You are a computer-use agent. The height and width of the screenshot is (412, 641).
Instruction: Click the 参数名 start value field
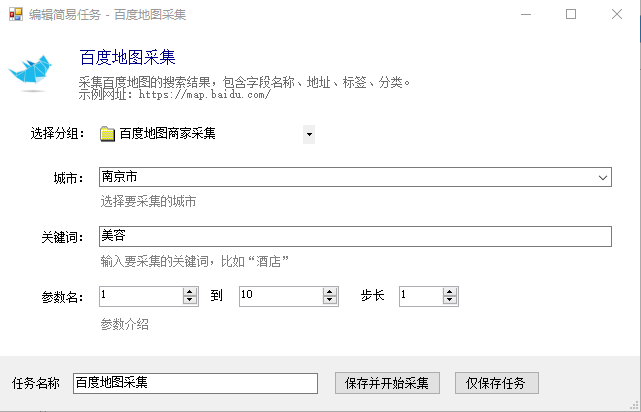coord(141,296)
